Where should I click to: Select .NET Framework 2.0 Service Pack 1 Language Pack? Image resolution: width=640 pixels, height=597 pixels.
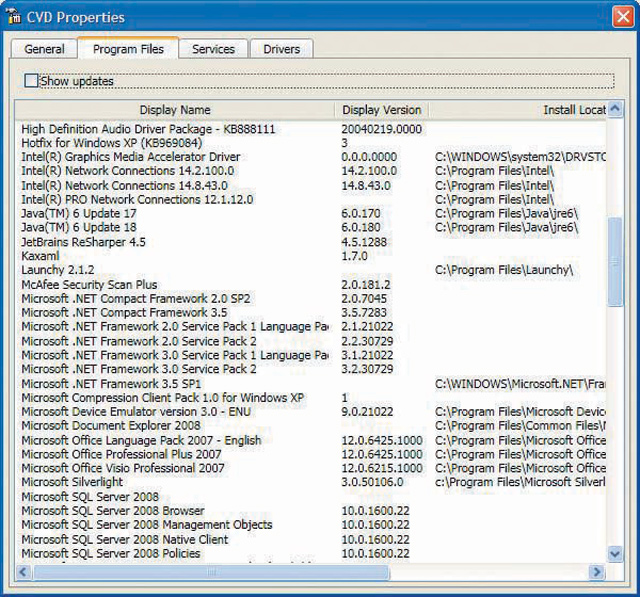pos(175,326)
